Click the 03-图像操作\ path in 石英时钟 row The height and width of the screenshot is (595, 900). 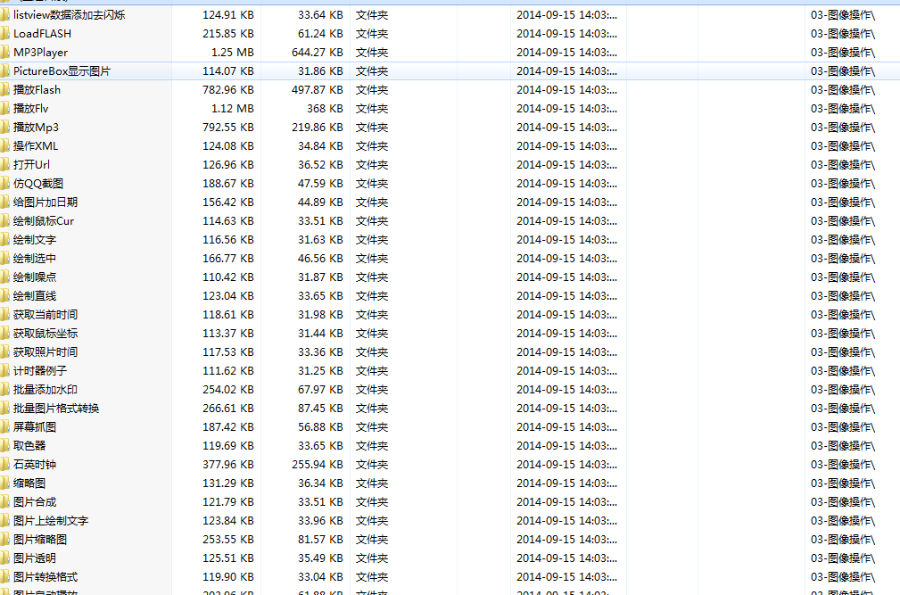coord(843,465)
